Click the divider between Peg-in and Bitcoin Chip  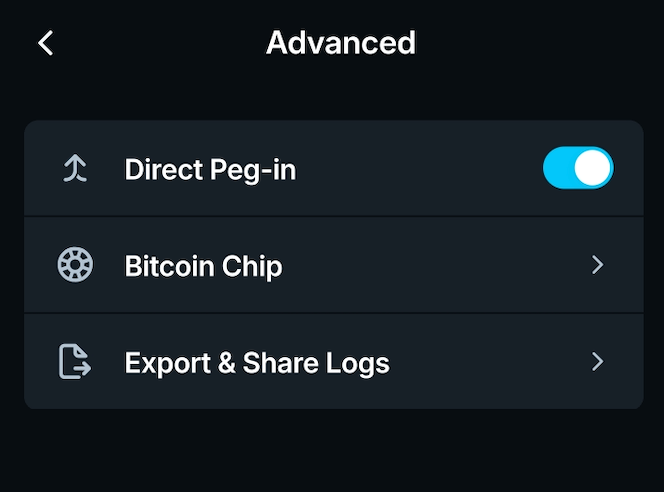333,216
